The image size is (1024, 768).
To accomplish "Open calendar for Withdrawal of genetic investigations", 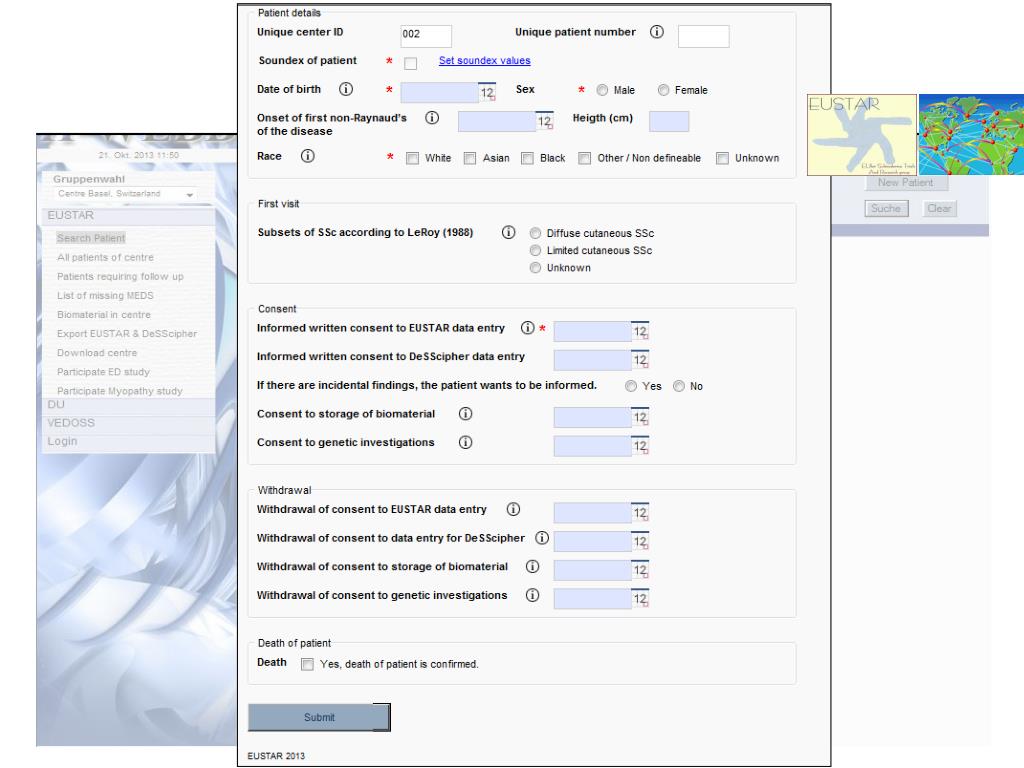I will (x=640, y=599).
